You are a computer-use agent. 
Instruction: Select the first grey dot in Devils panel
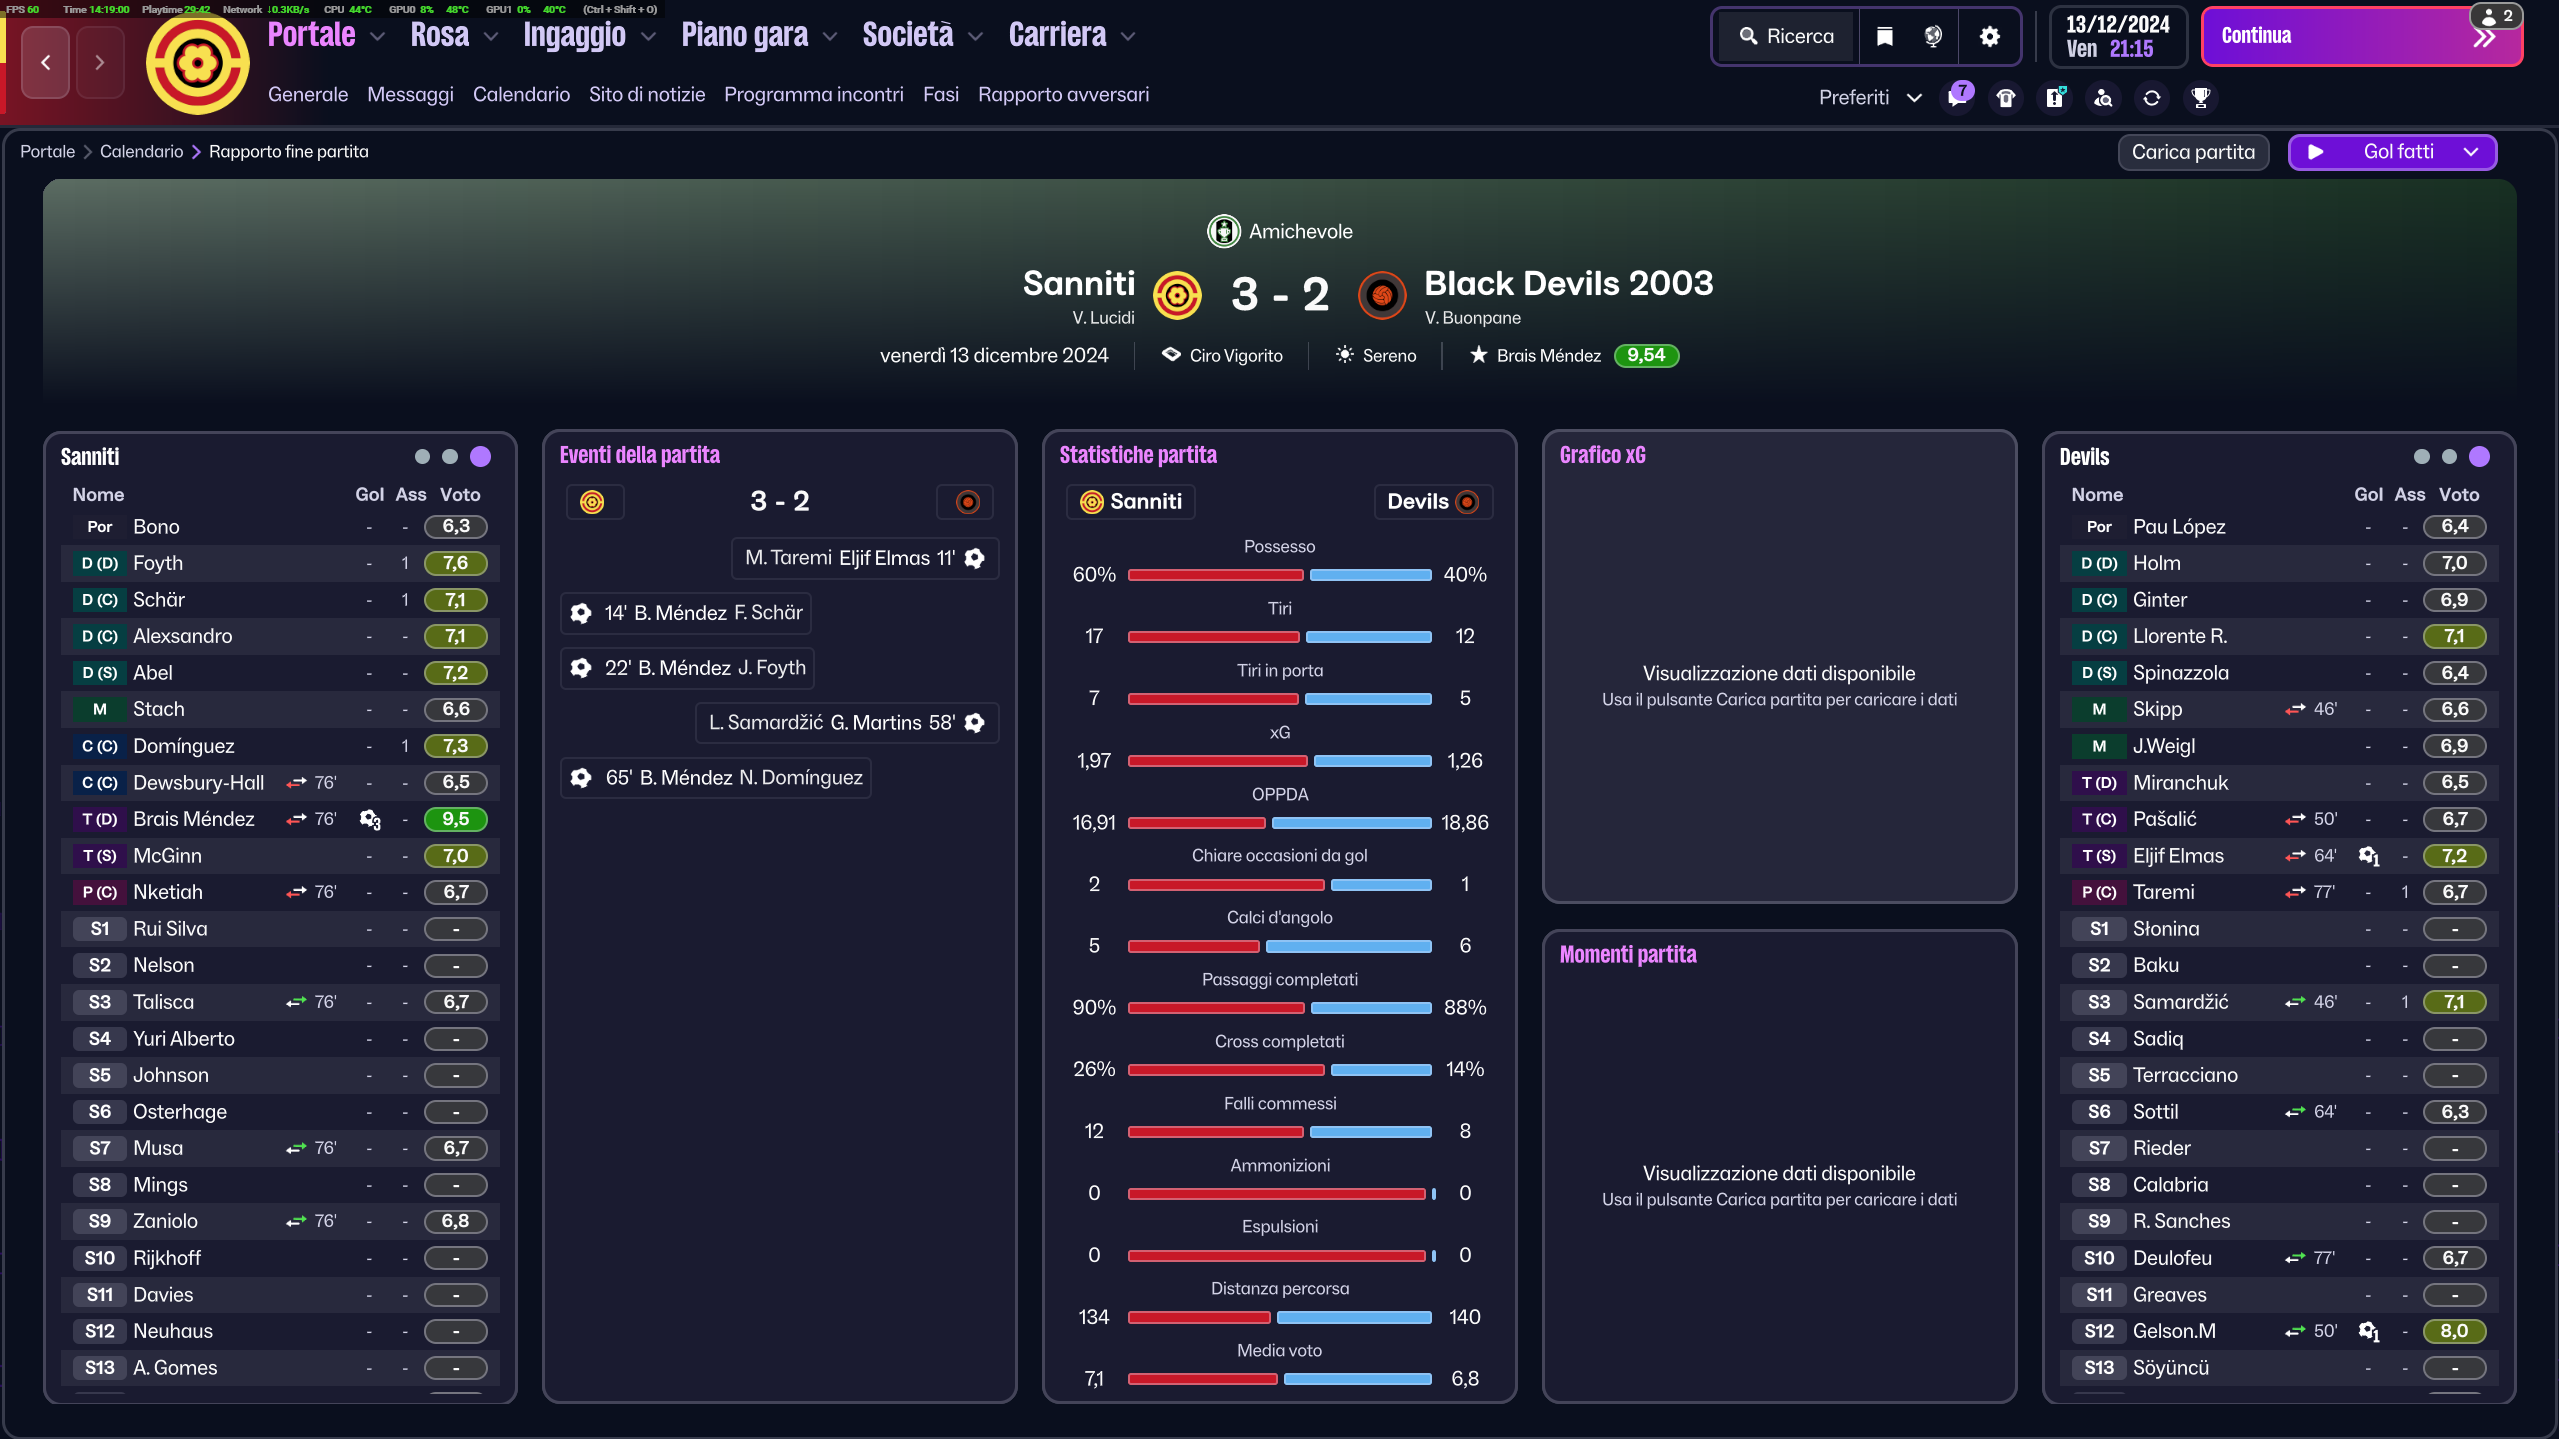[2421, 457]
